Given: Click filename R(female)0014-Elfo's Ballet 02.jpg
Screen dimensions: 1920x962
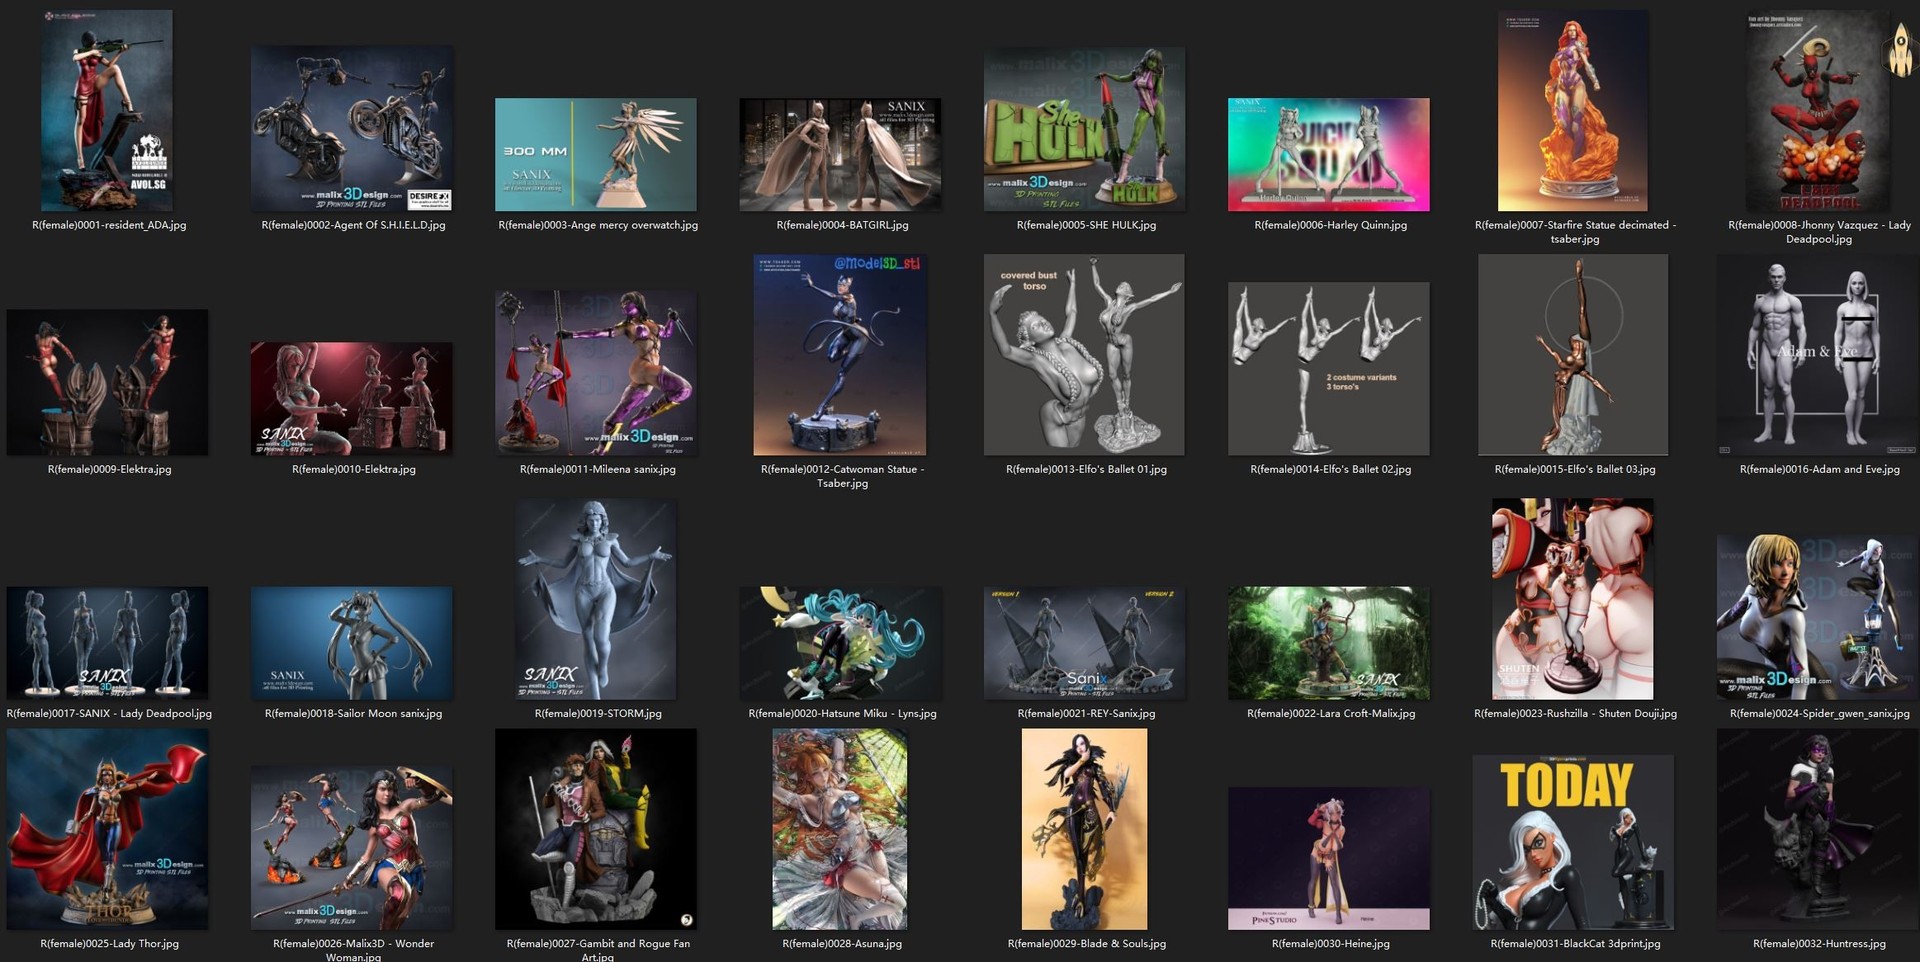Looking at the screenshot, I should tap(1330, 469).
